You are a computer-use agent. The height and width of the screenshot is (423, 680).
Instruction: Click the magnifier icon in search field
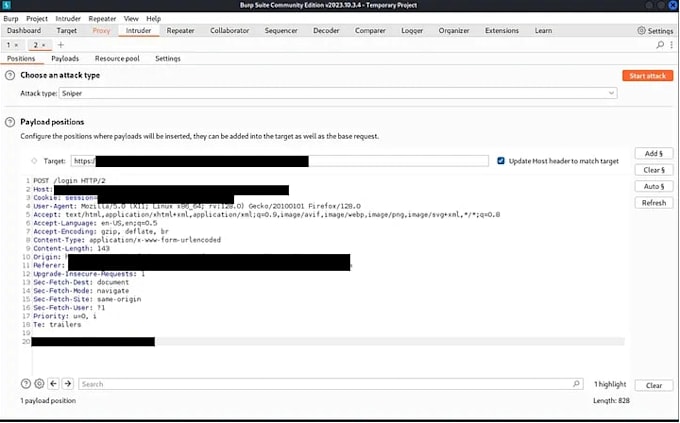576,384
